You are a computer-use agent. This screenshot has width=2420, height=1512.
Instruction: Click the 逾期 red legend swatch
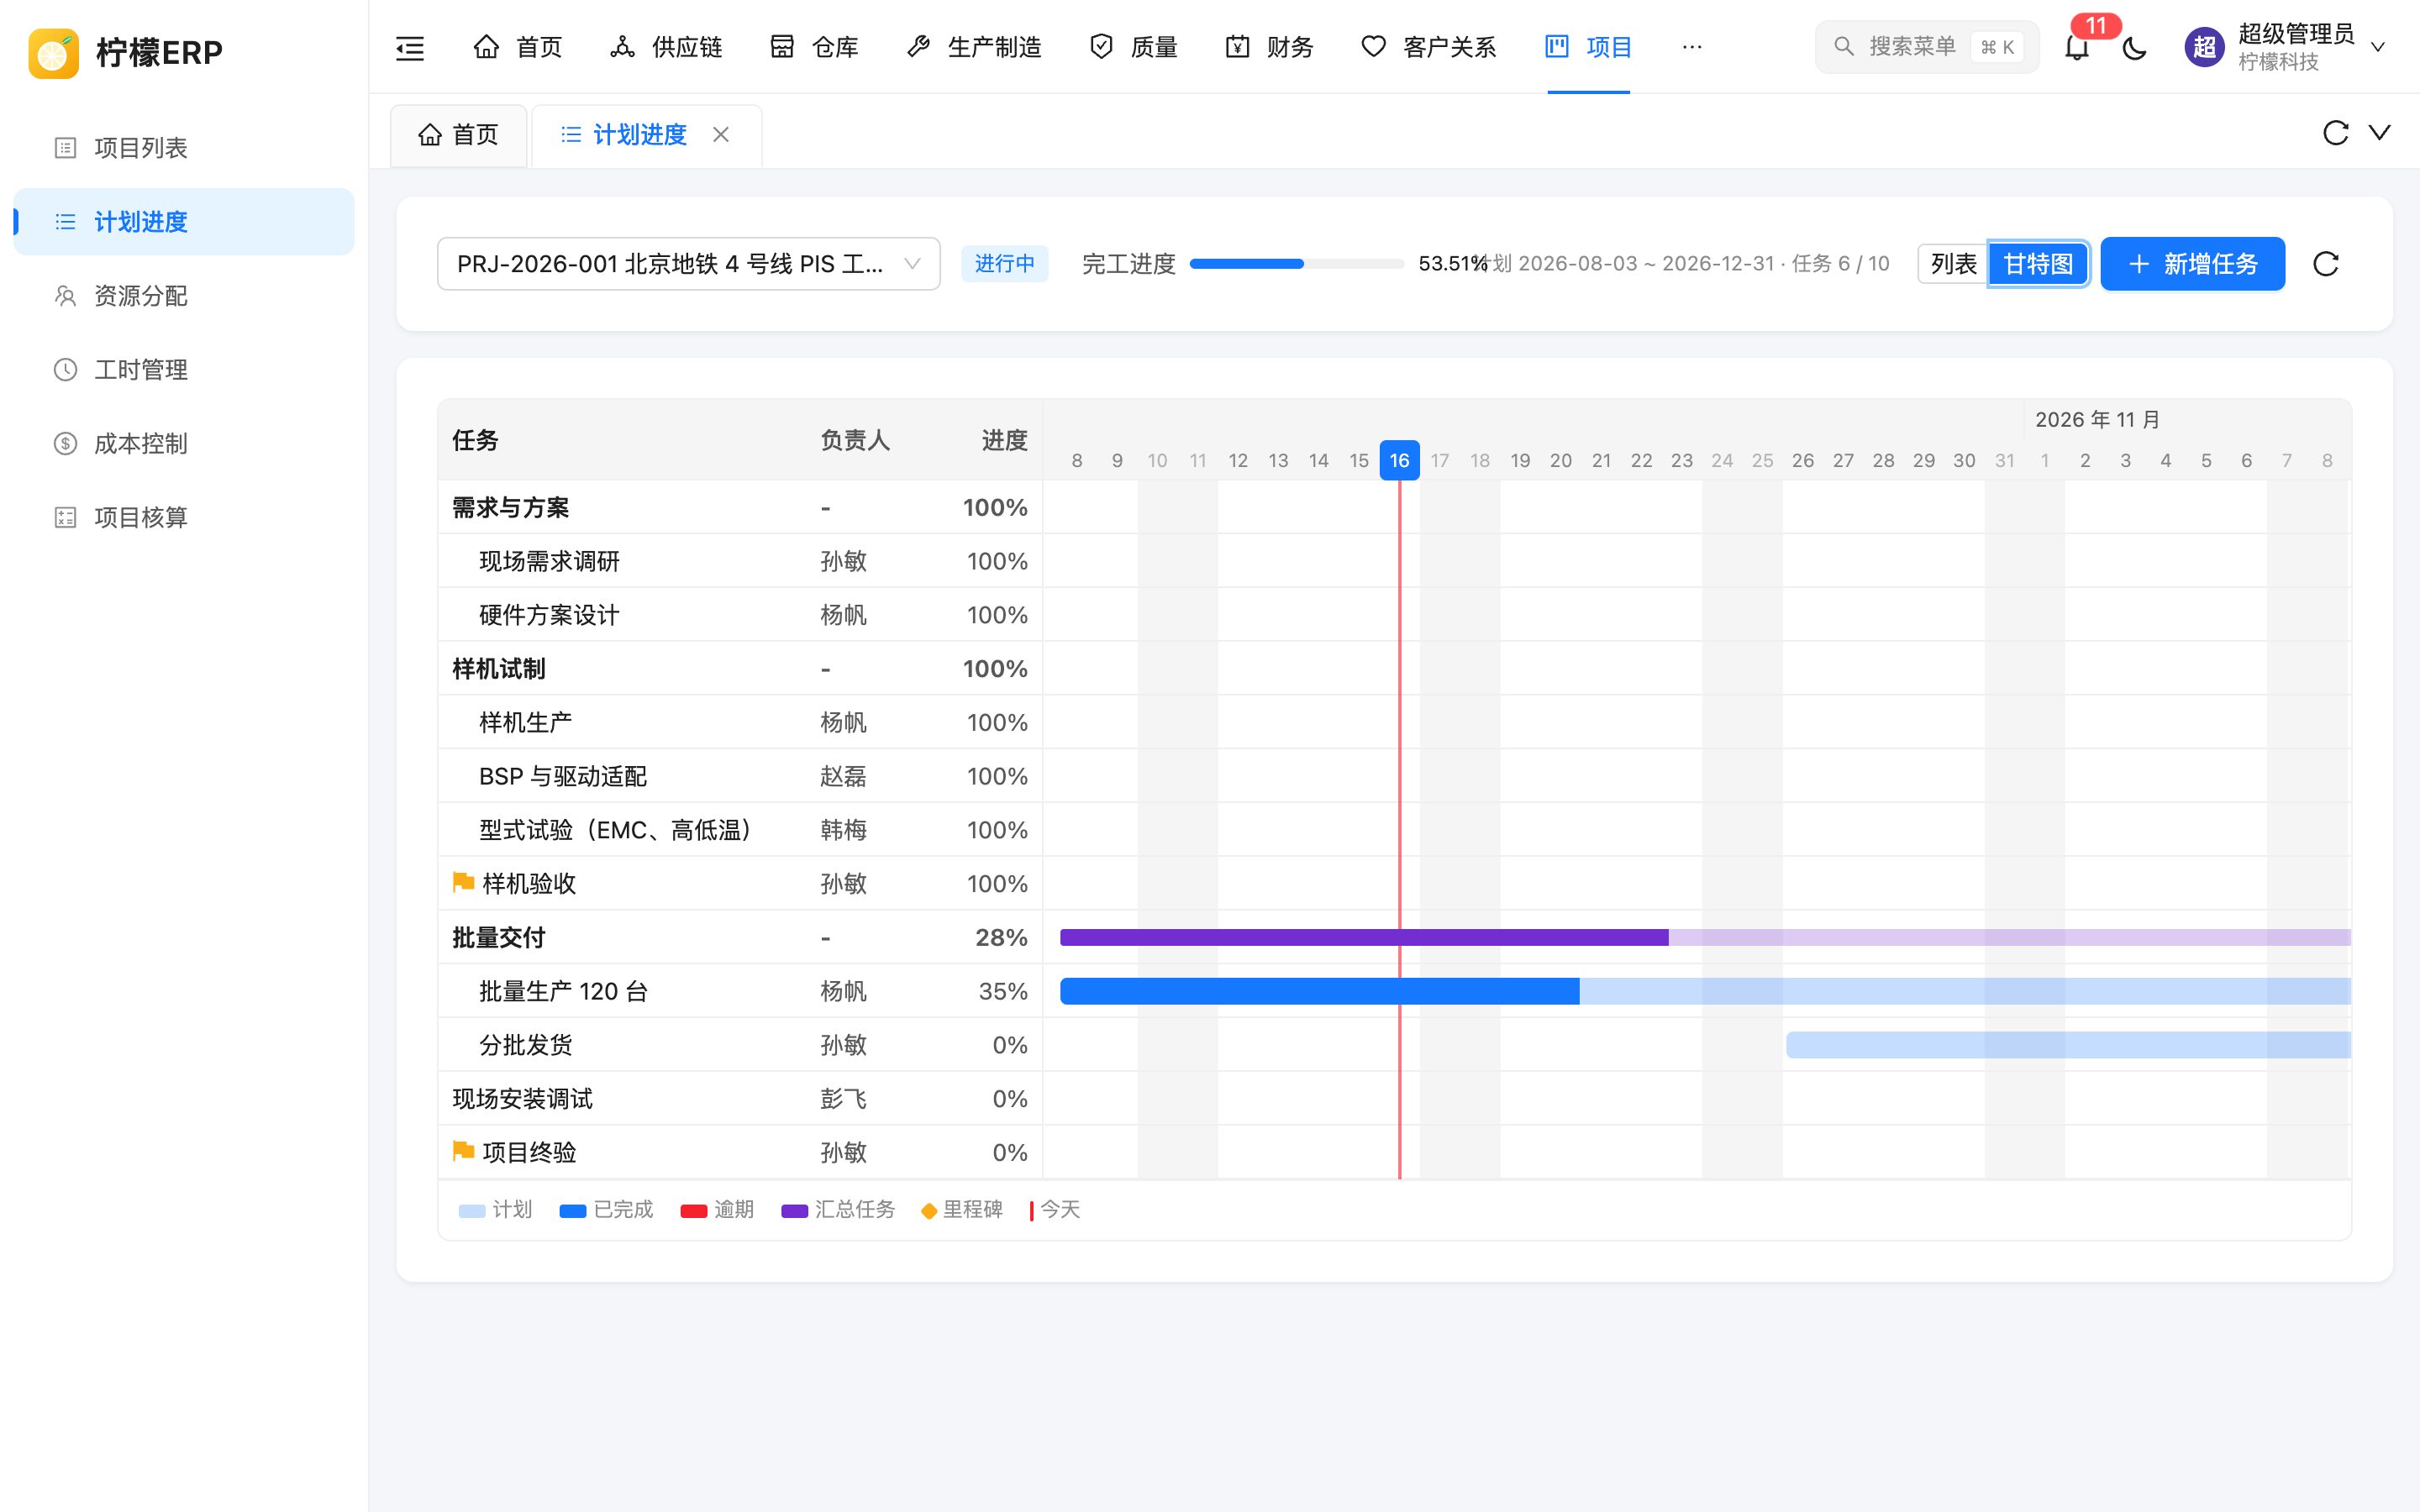694,1211
